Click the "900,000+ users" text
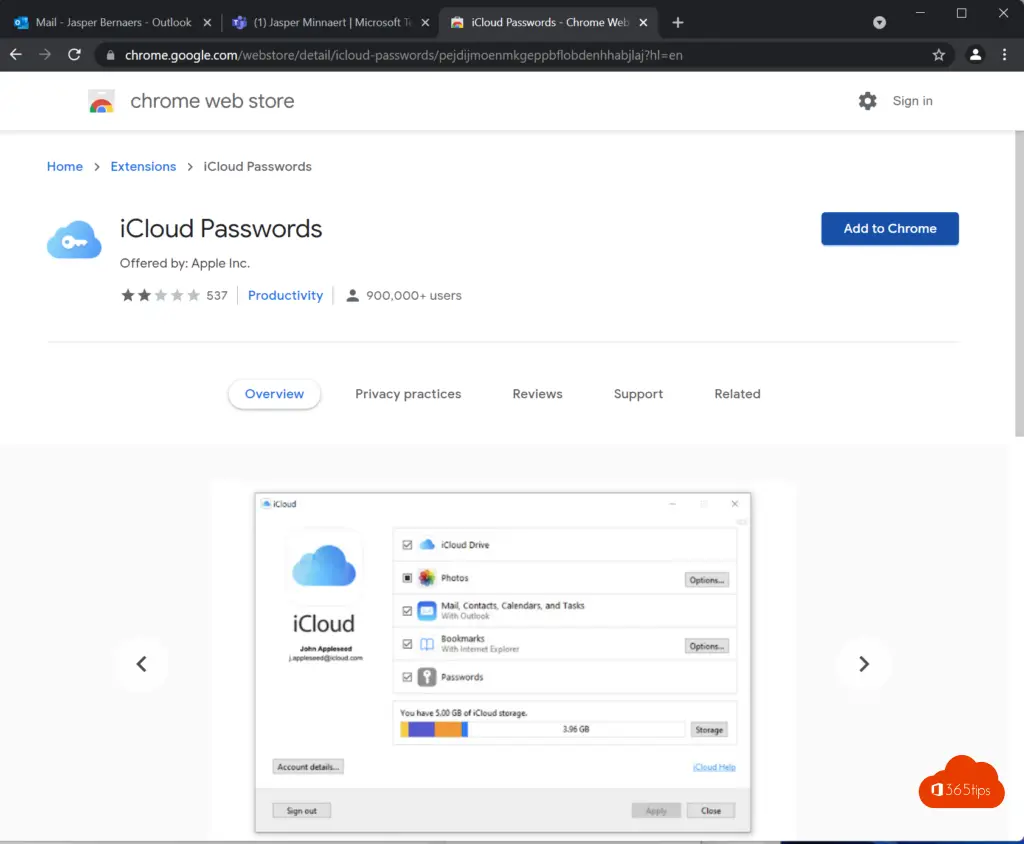Viewport: 1024px width, 844px height. [413, 295]
